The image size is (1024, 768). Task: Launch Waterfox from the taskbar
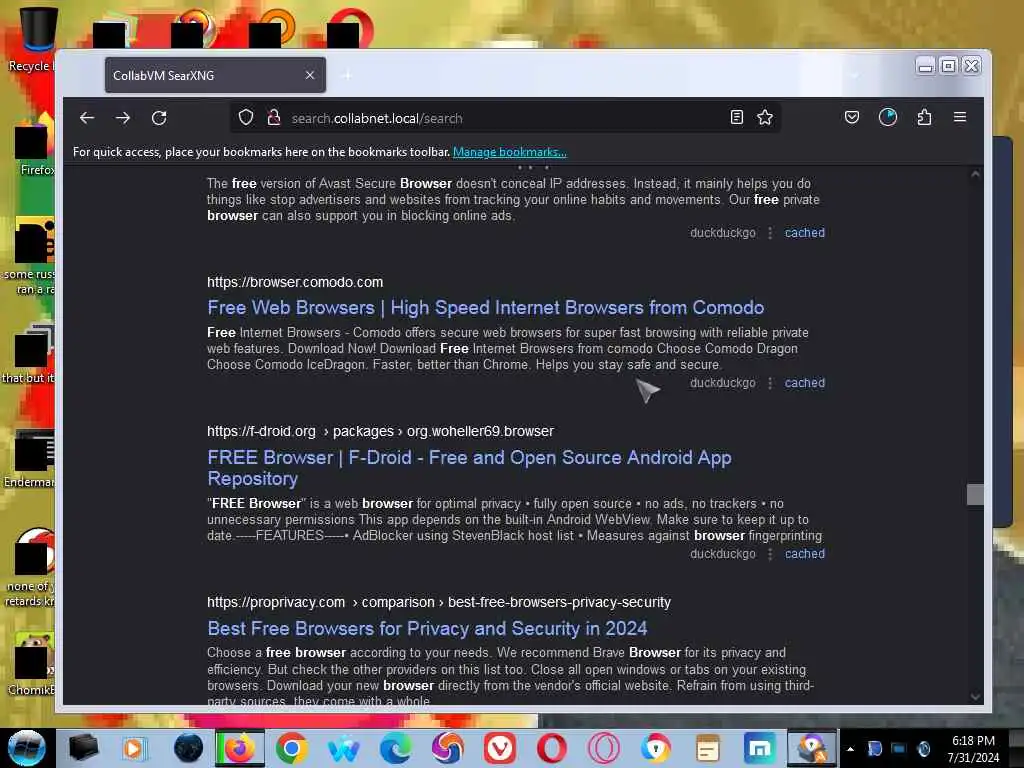click(344, 748)
